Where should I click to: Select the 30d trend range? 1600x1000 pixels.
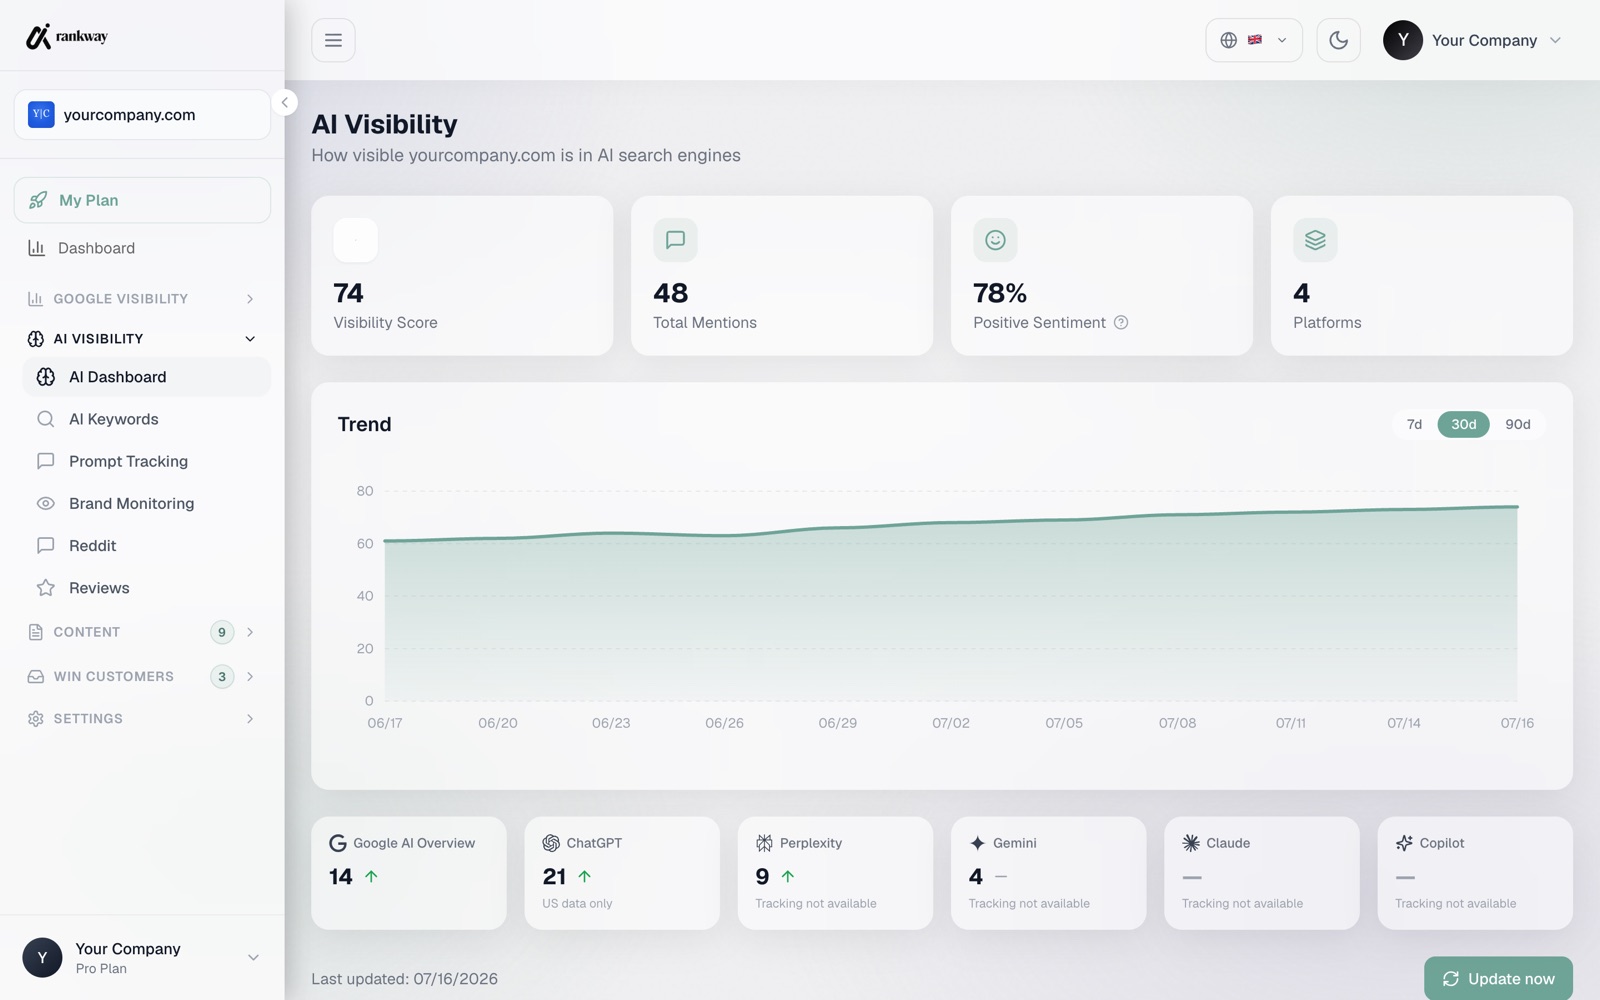click(1463, 424)
